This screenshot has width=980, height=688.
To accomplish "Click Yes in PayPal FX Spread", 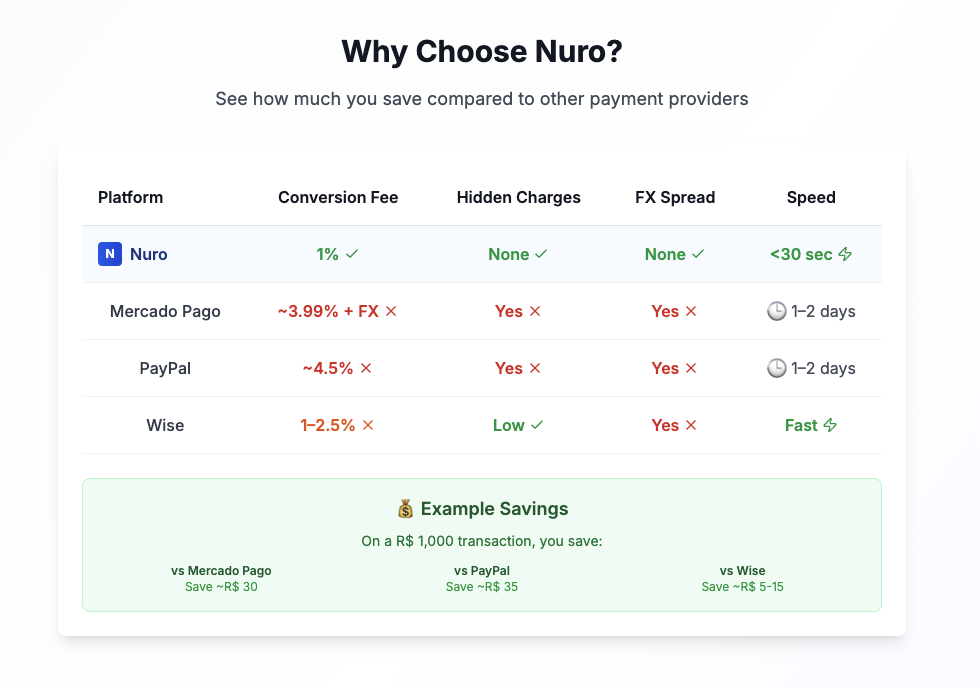I will (665, 367).
